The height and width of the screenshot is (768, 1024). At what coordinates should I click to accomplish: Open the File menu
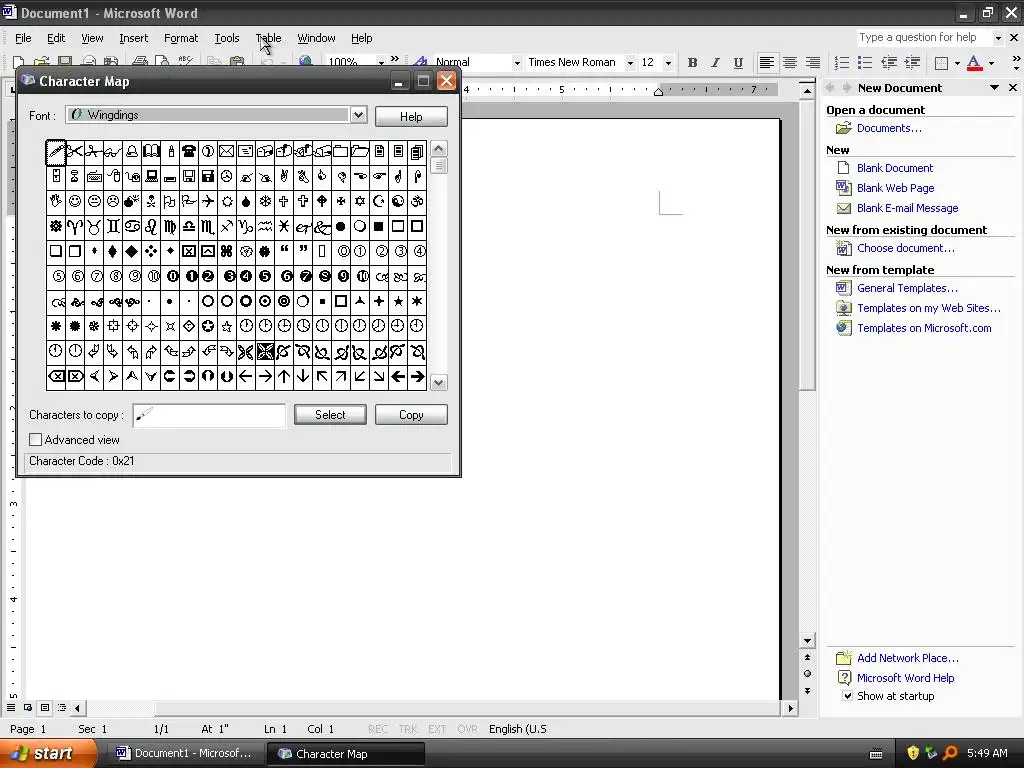(23, 38)
